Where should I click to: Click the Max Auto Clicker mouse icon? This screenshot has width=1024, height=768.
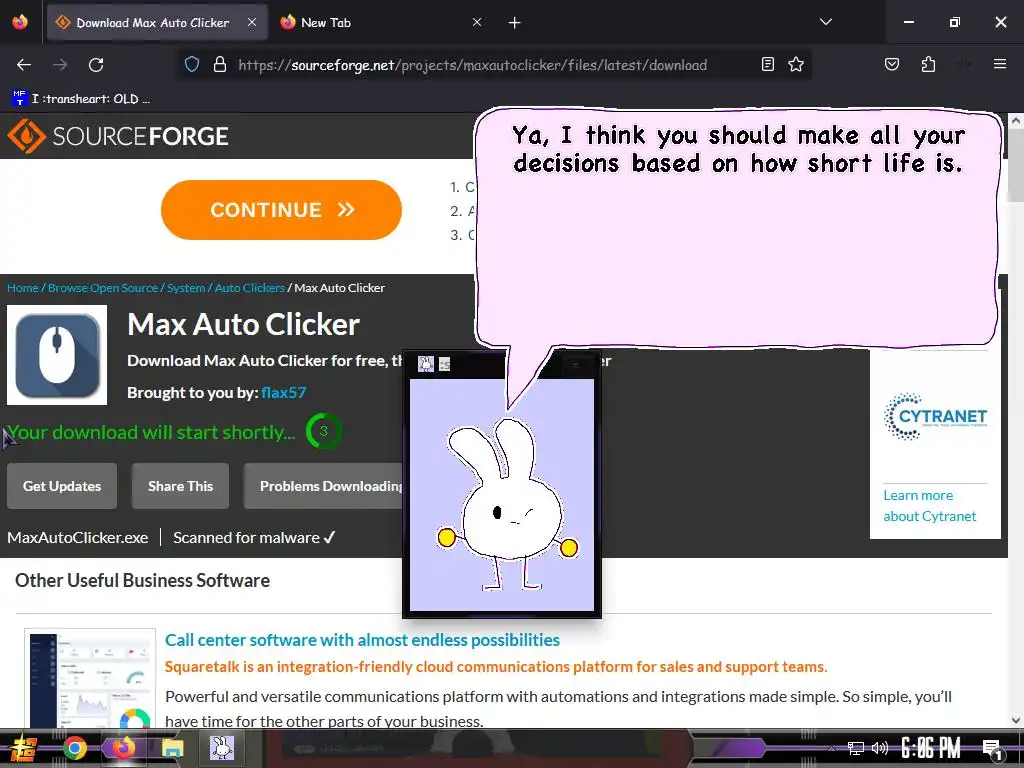57,355
